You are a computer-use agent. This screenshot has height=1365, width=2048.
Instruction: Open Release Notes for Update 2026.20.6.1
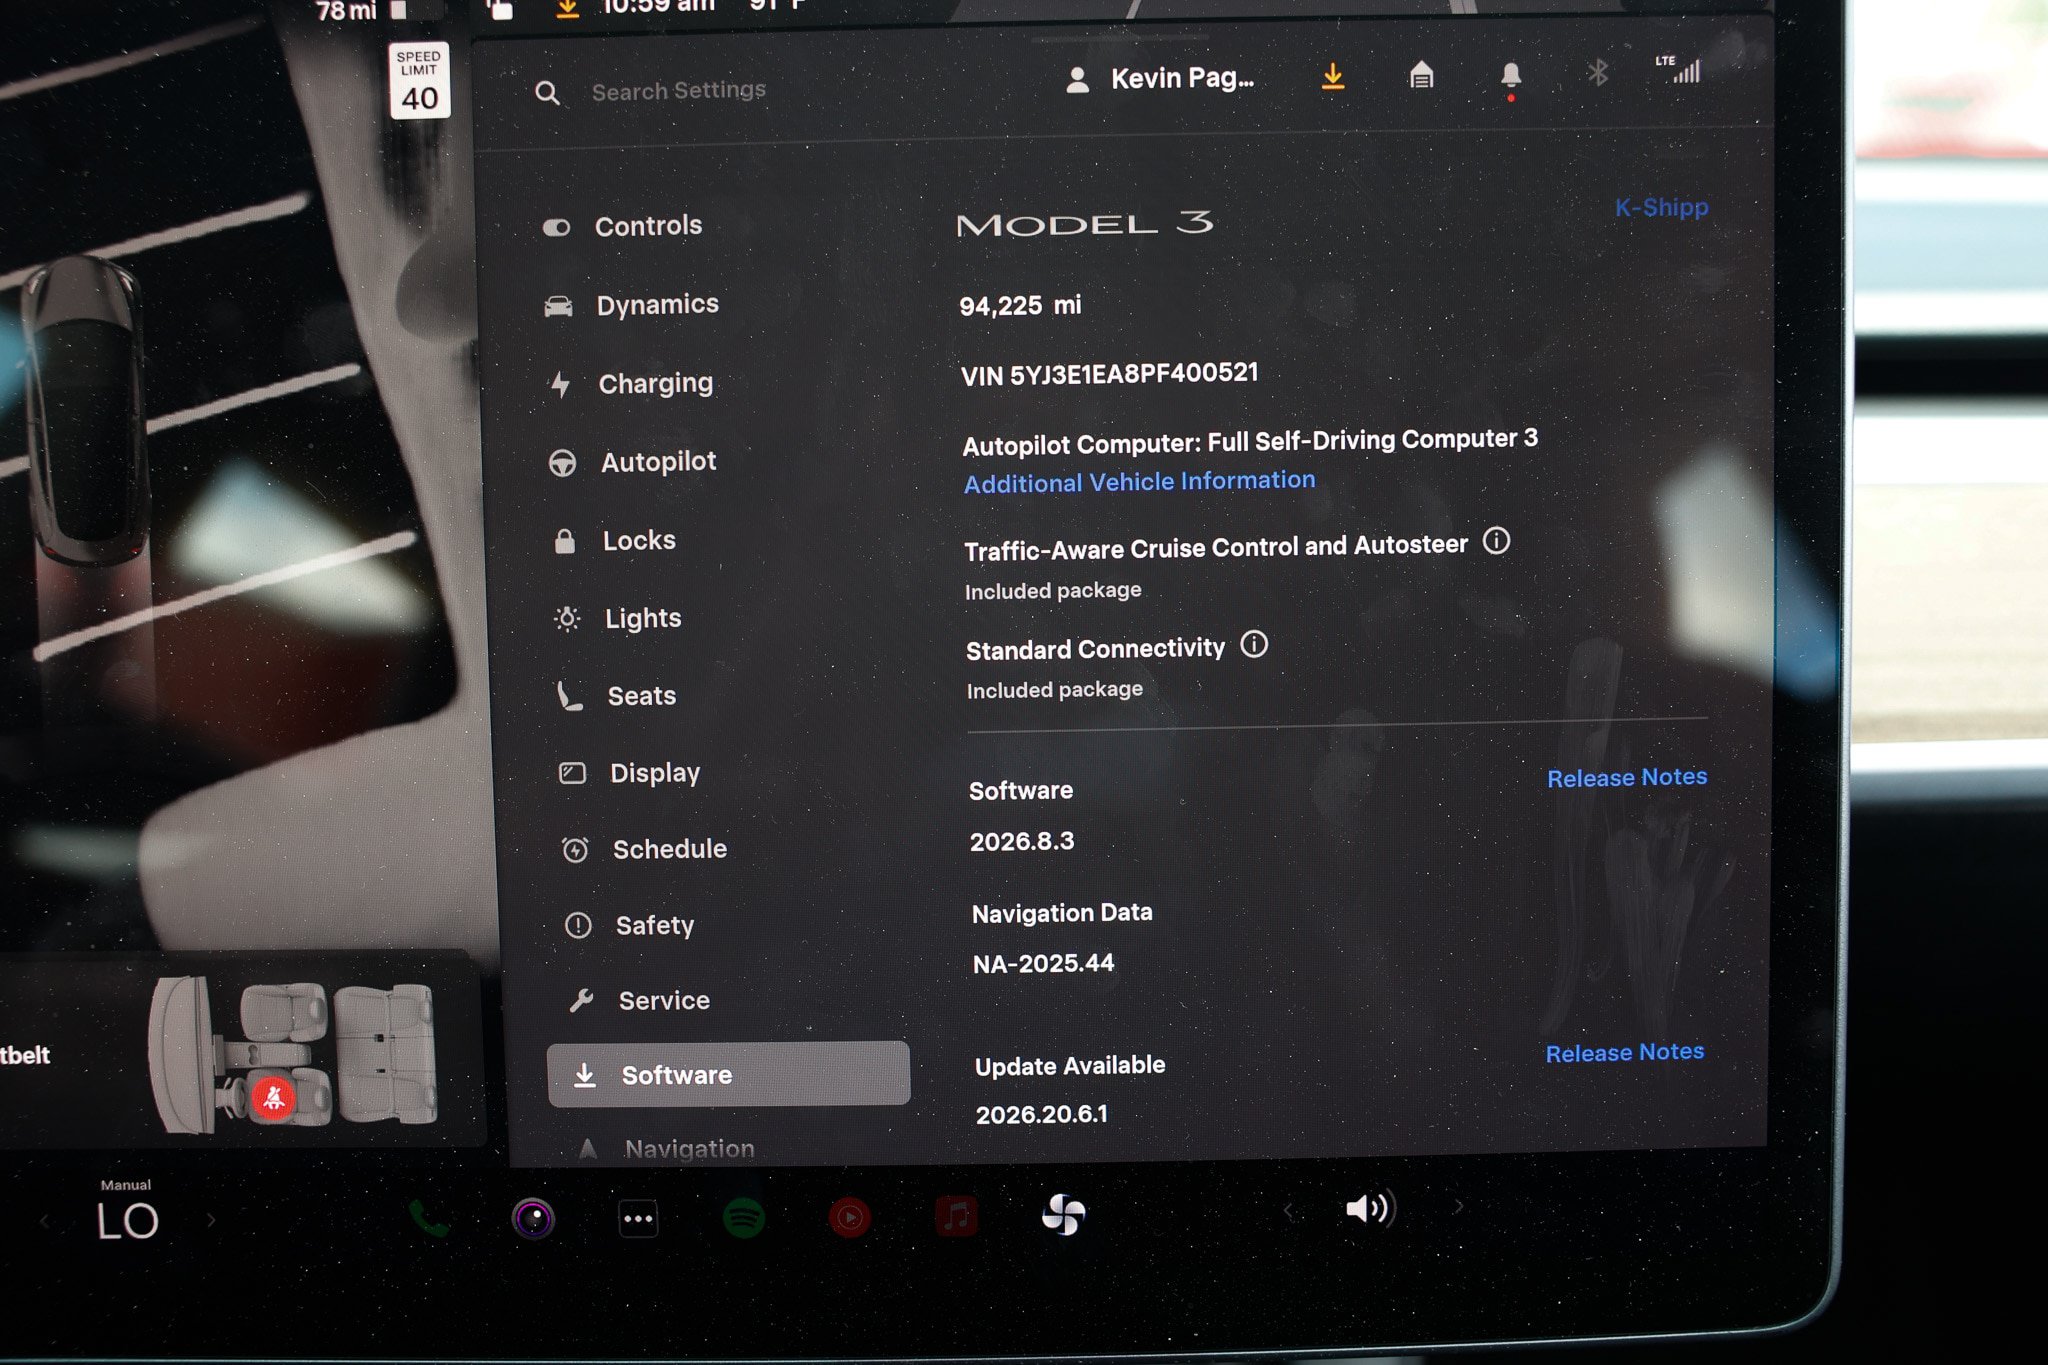(x=1625, y=1053)
